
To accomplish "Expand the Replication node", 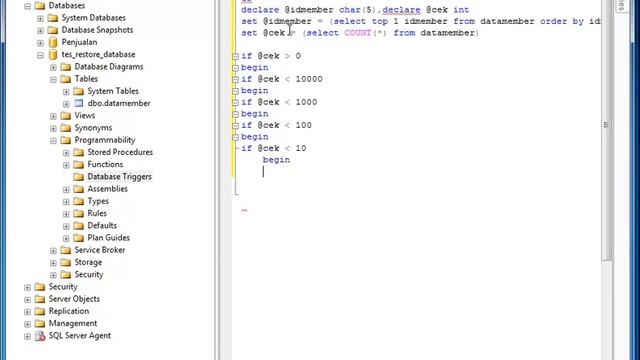I will point(27,312).
